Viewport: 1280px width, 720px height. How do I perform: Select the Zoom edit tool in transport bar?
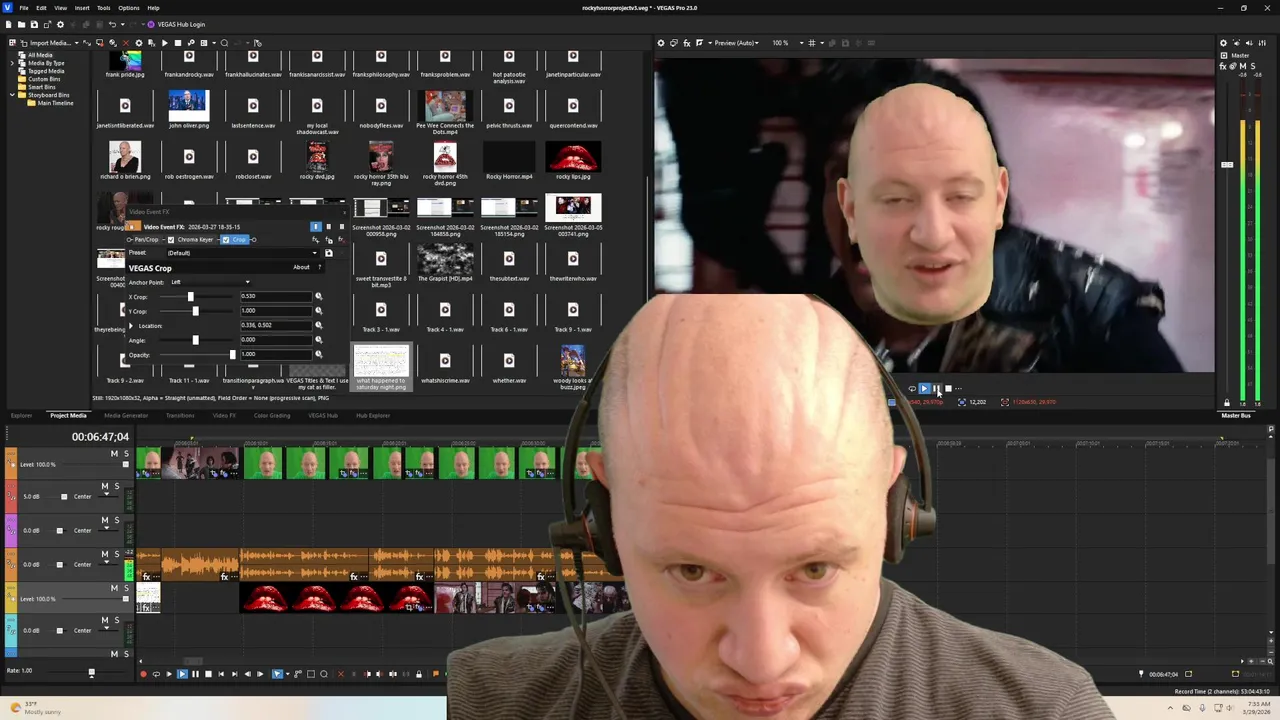(324, 674)
